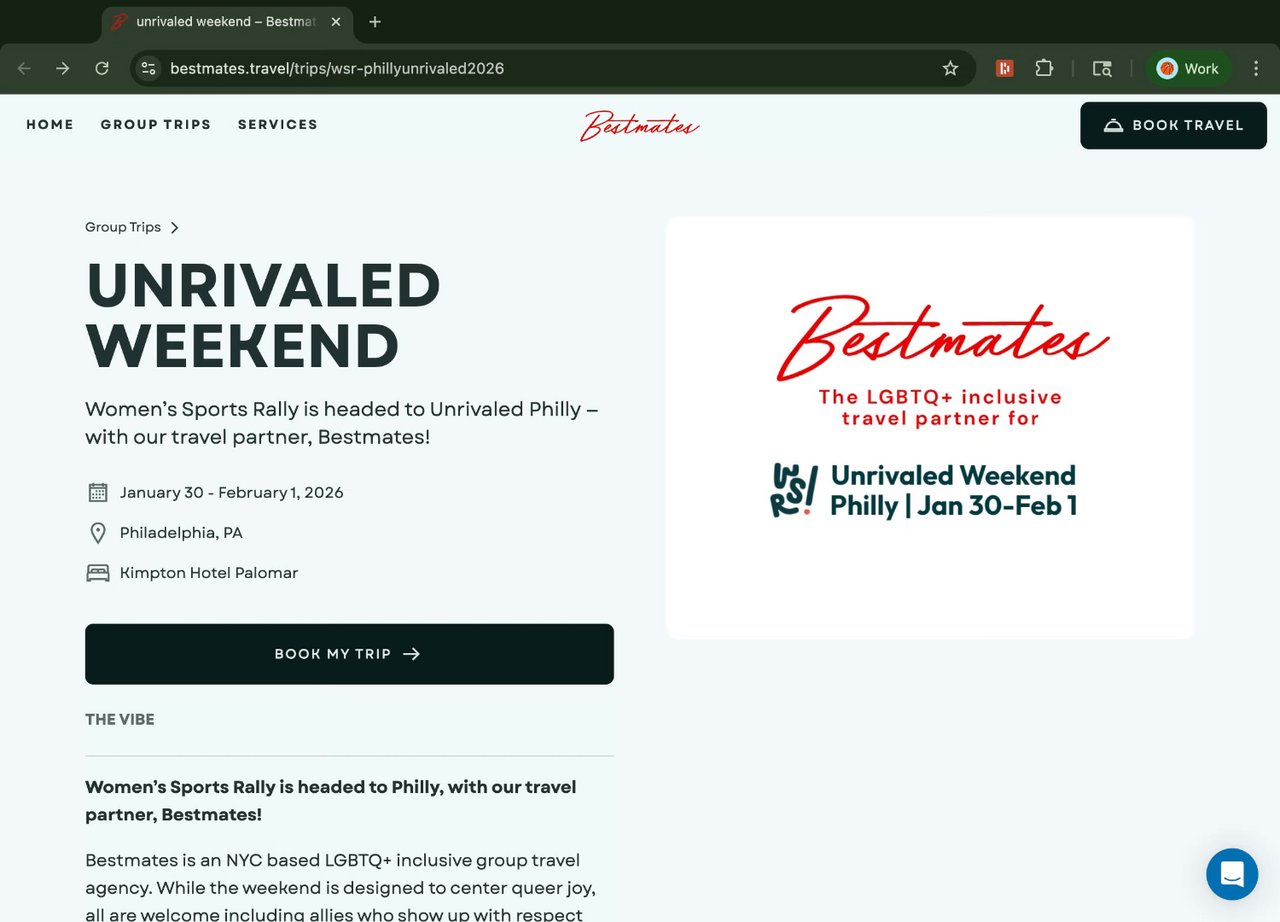Click the calendar icon beside trip dates
This screenshot has height=922, width=1280.
(98, 492)
